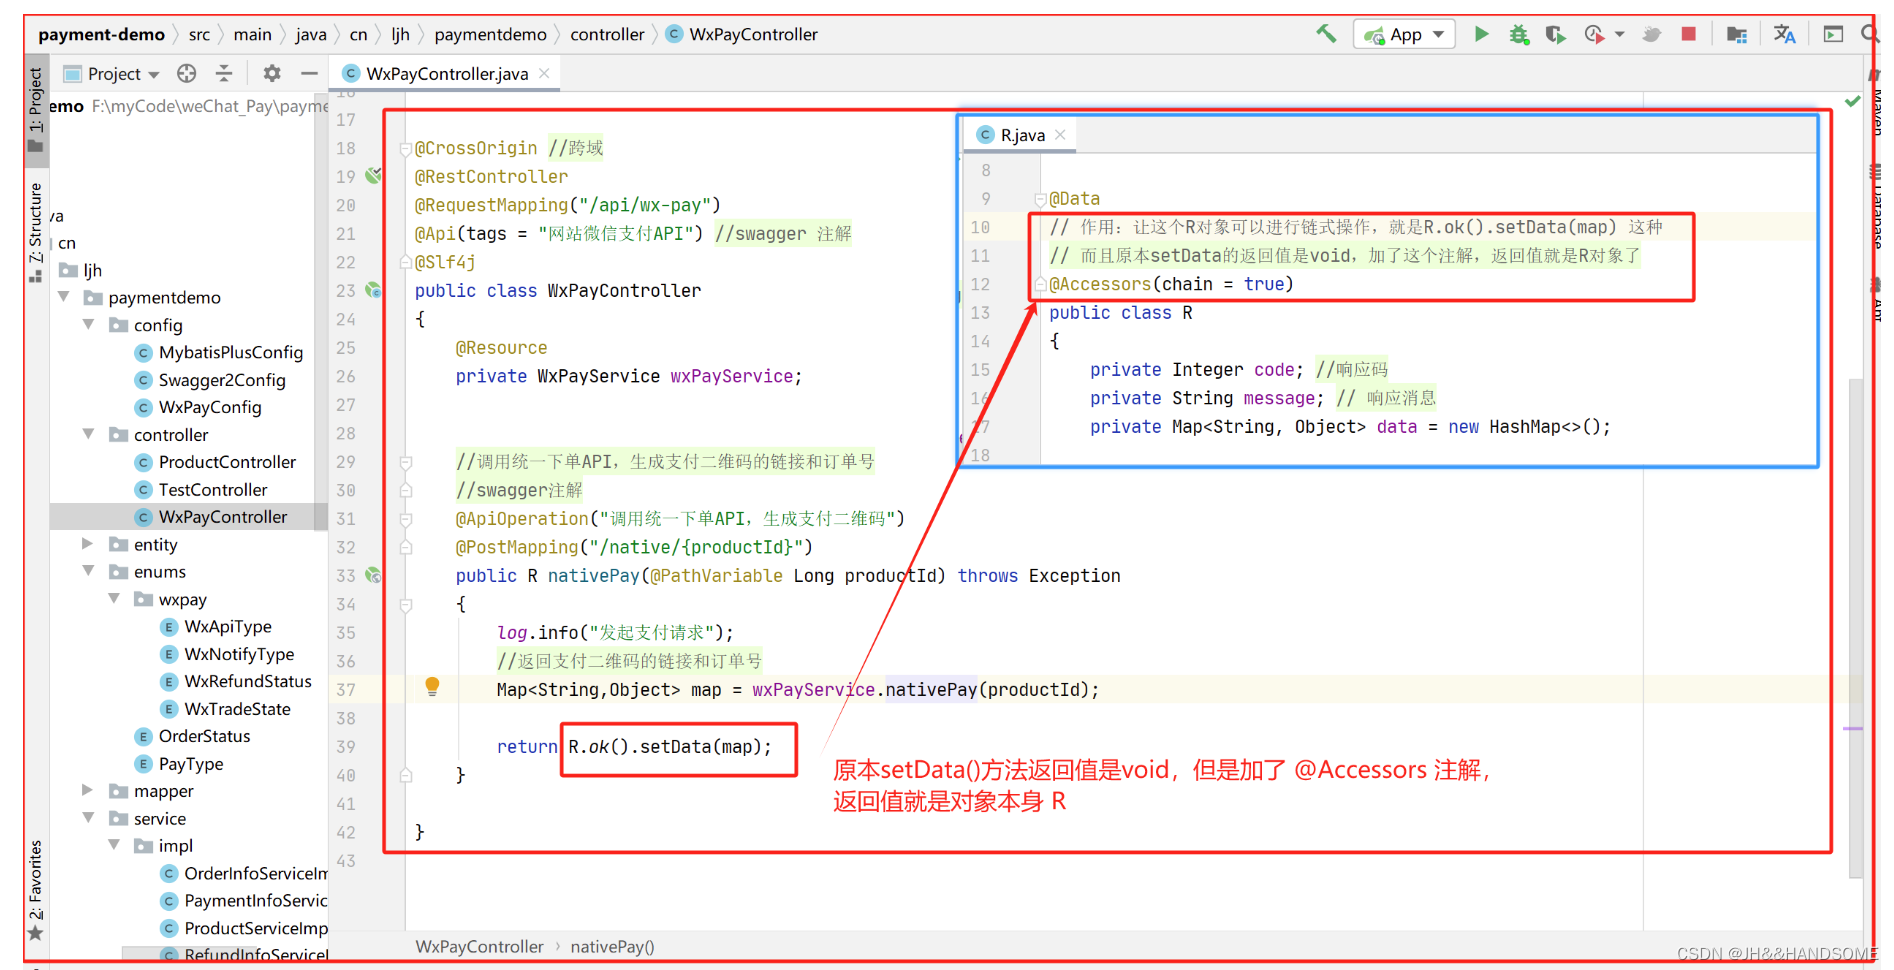Click the editor vertical scrollbar
This screenshot has height=970, width=1894.
click(x=1856, y=628)
